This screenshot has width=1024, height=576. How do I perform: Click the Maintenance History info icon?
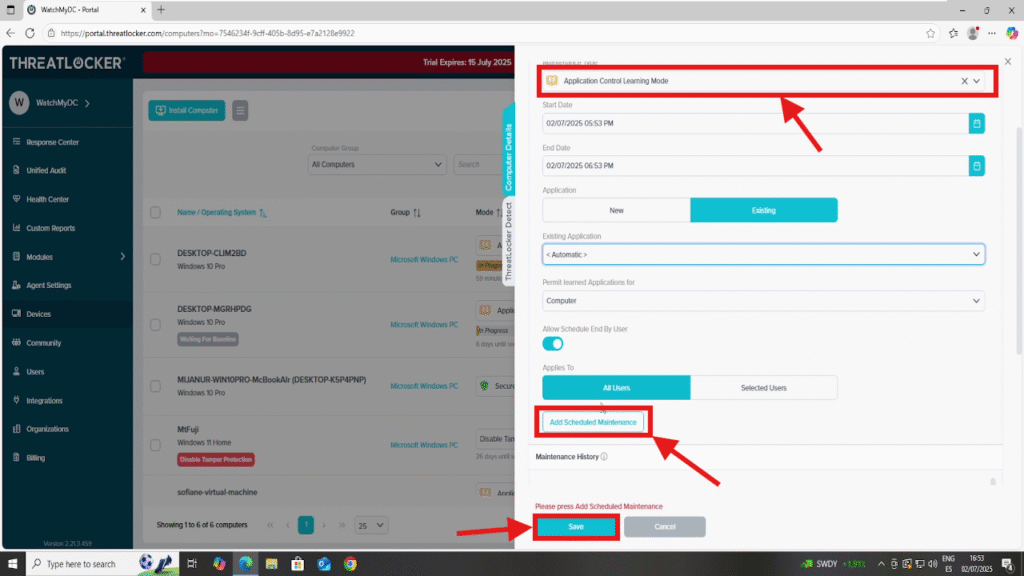click(604, 456)
